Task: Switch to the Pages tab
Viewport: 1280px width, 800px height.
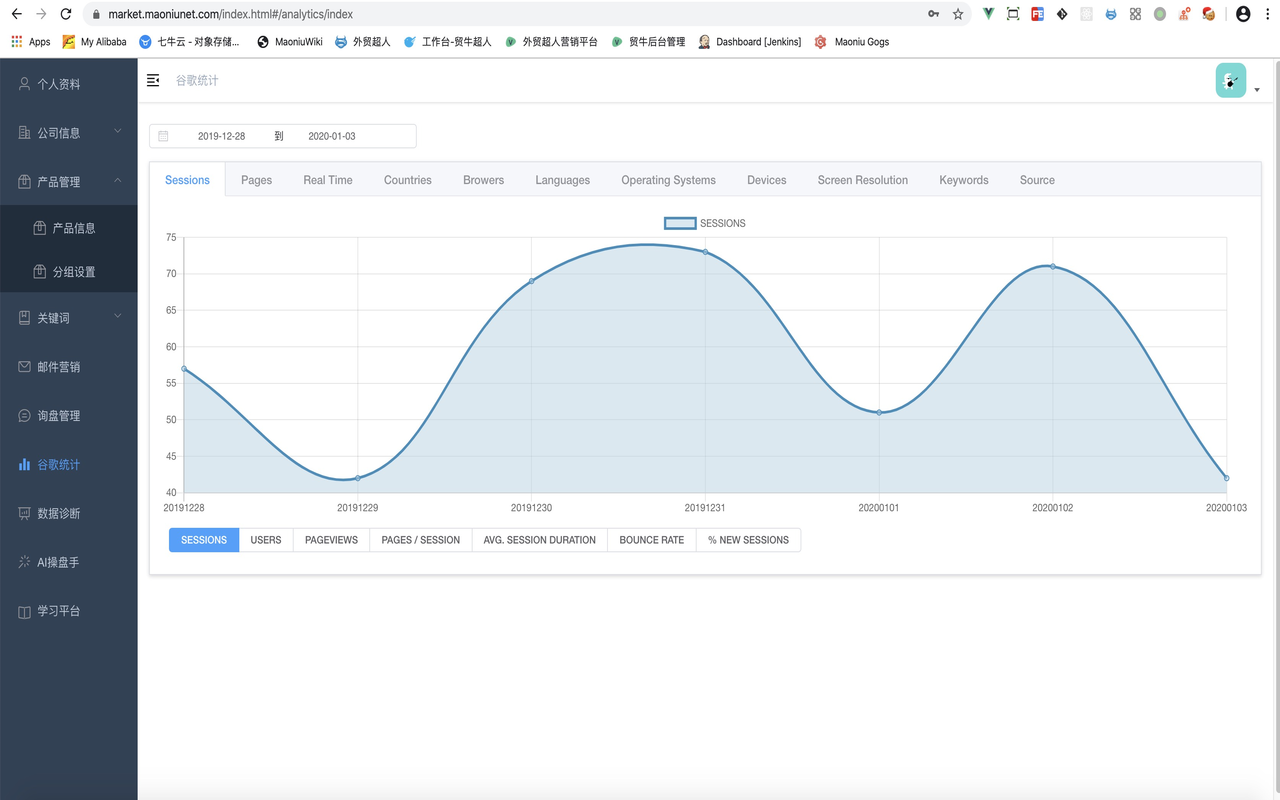Action: 256,180
